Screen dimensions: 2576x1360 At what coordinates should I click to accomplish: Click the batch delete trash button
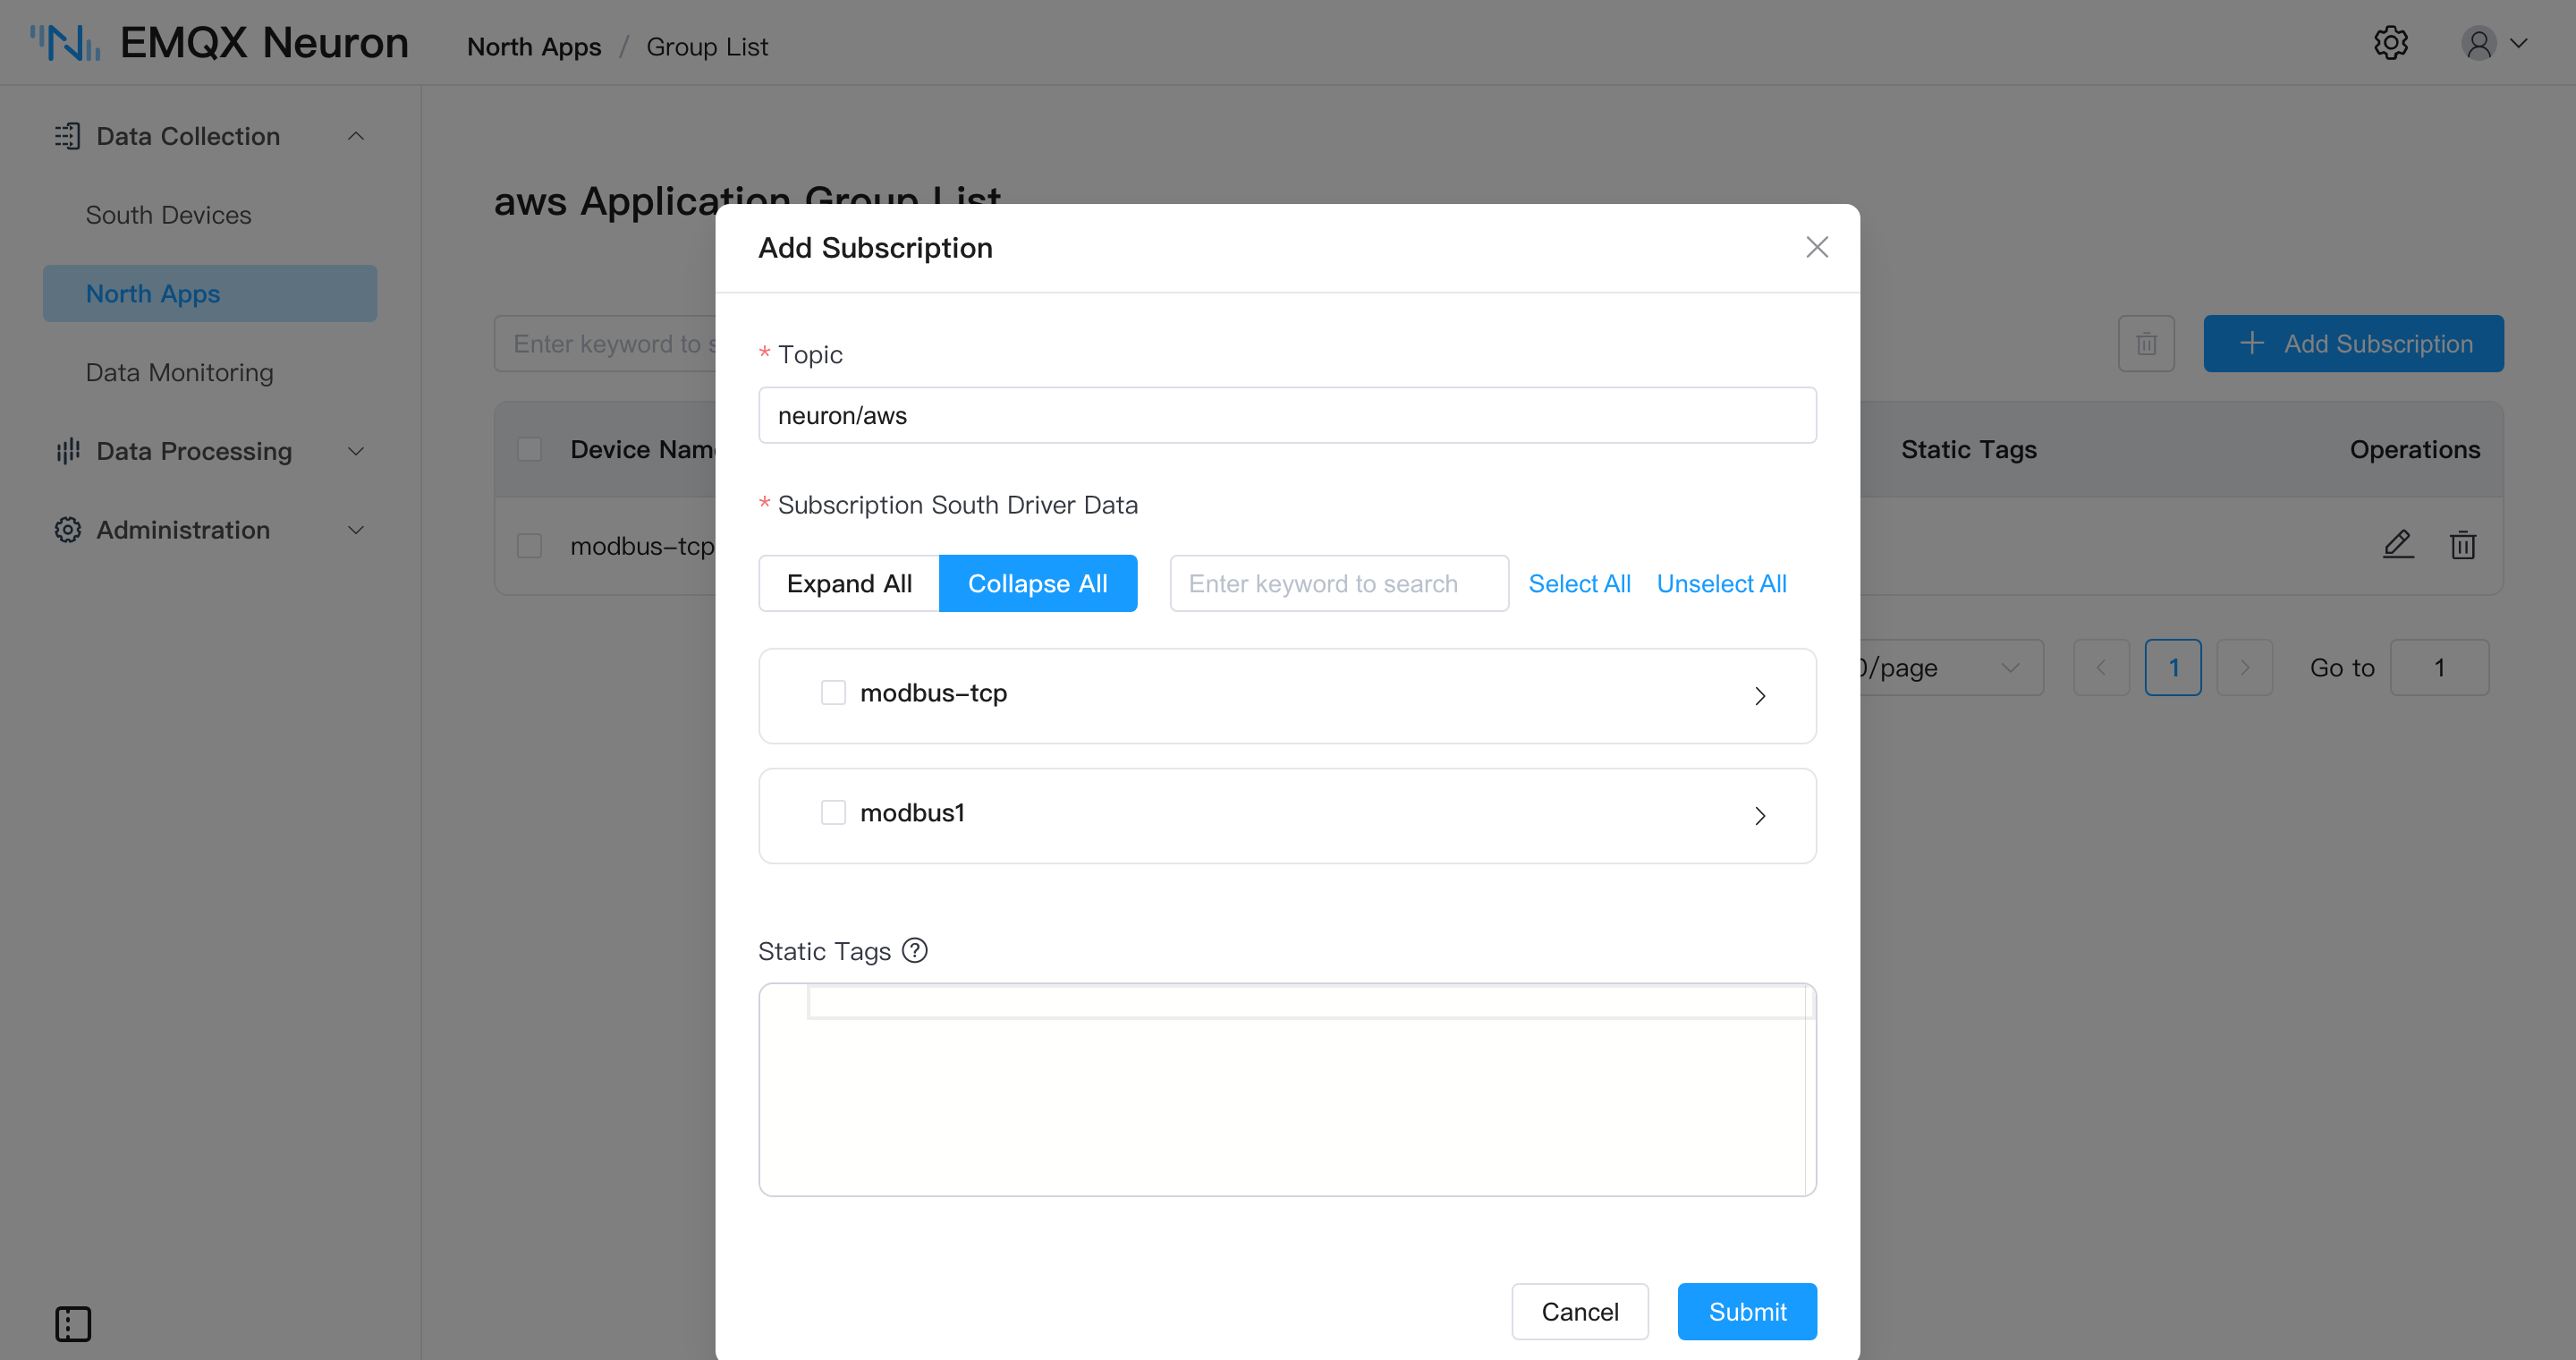(x=2146, y=344)
